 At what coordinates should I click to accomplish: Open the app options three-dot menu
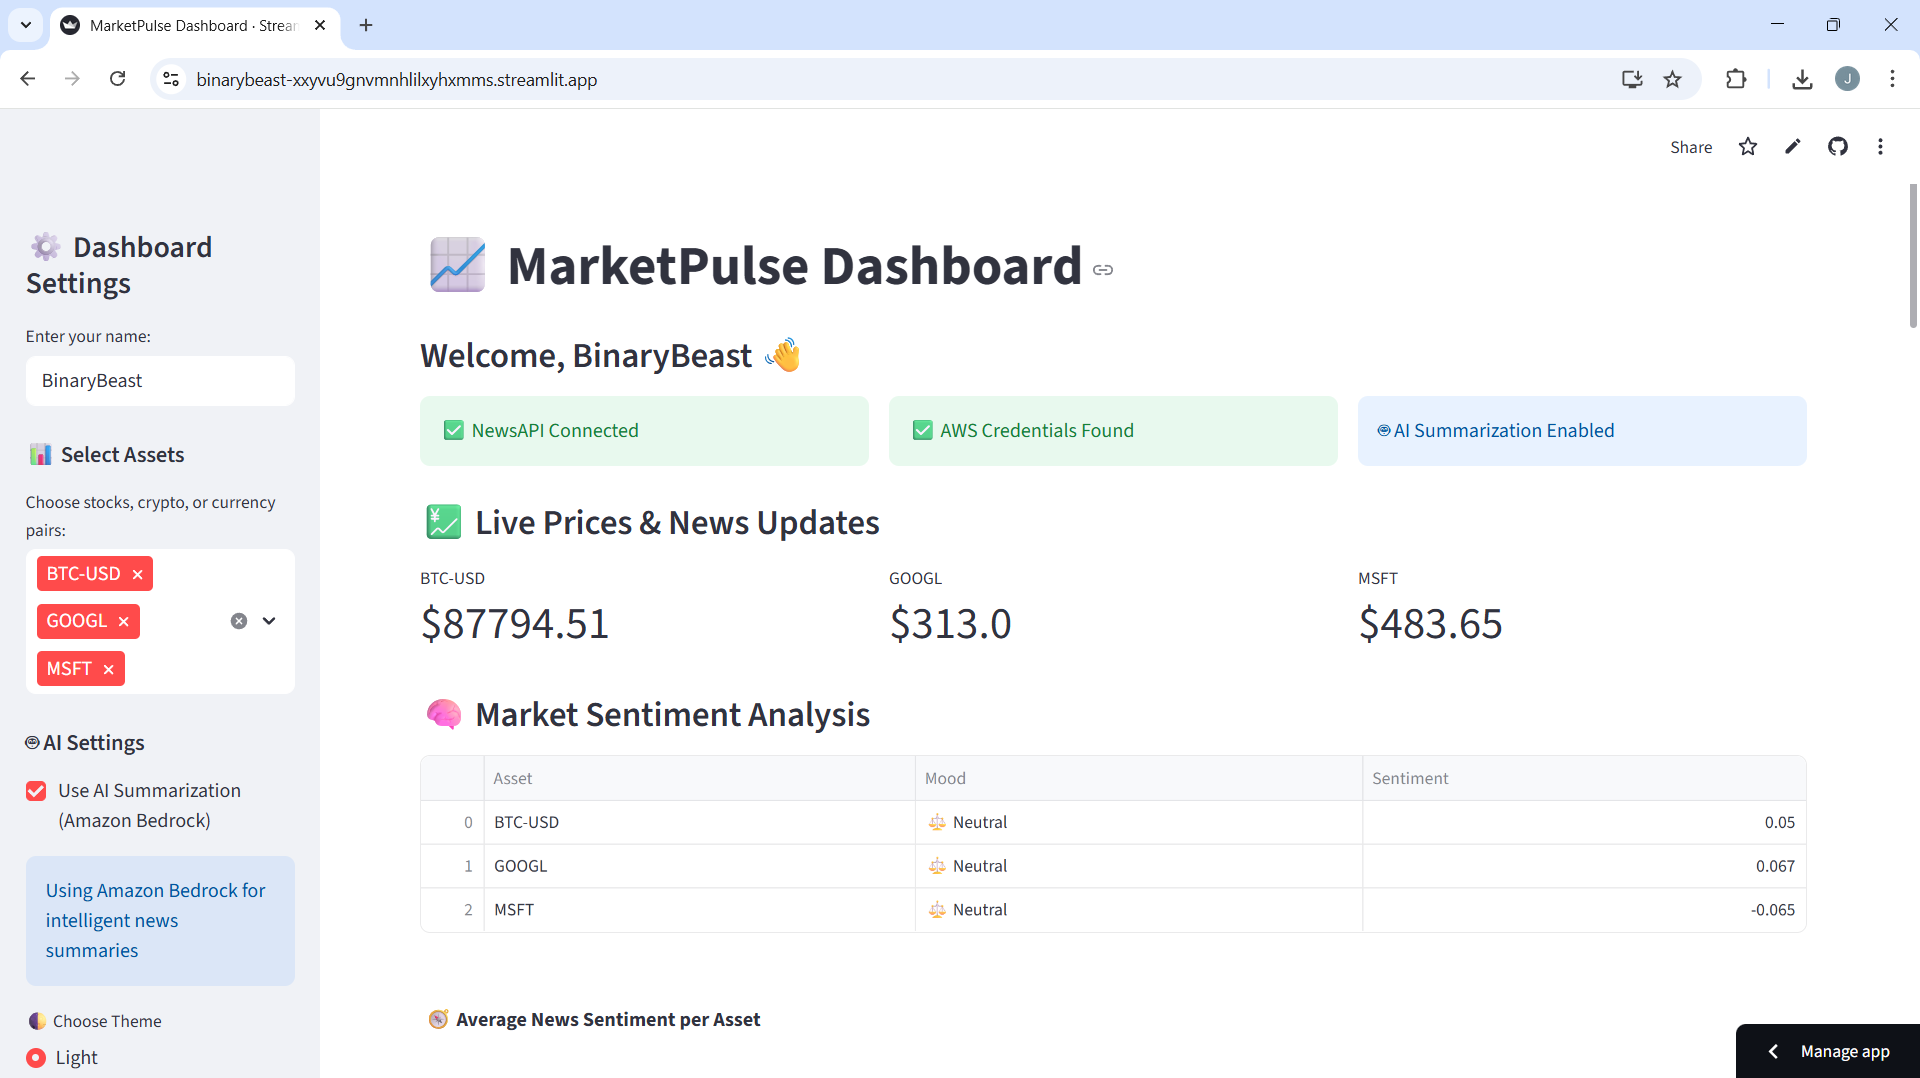pyautogui.click(x=1881, y=146)
